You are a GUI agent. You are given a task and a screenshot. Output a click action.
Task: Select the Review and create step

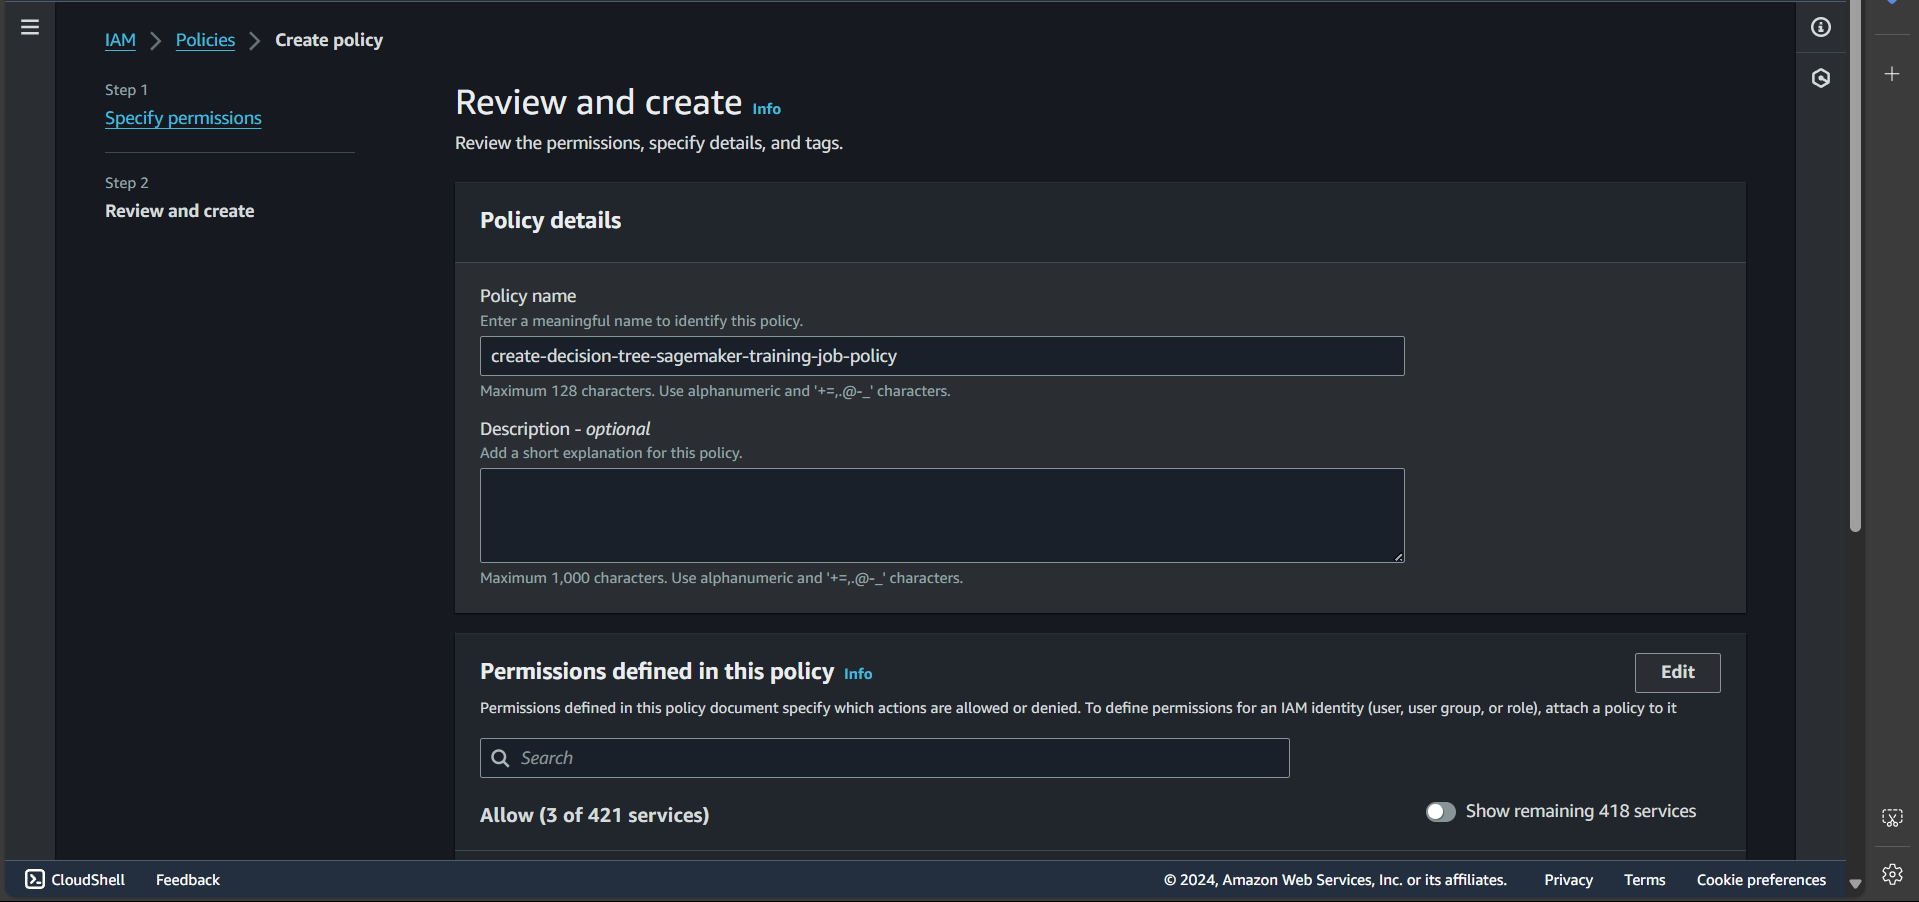tap(179, 211)
